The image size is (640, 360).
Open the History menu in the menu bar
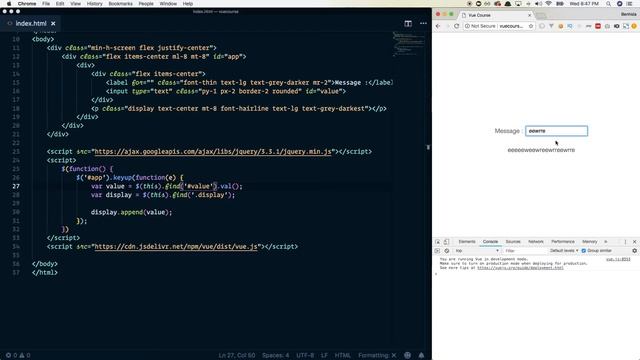[94, 4]
